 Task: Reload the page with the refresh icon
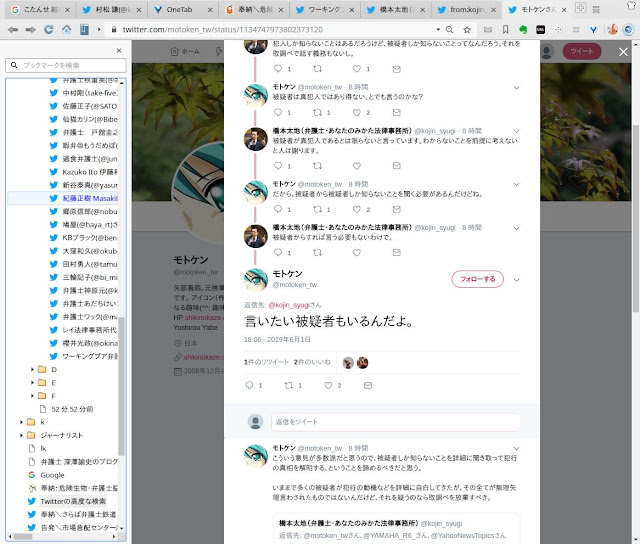49,29
